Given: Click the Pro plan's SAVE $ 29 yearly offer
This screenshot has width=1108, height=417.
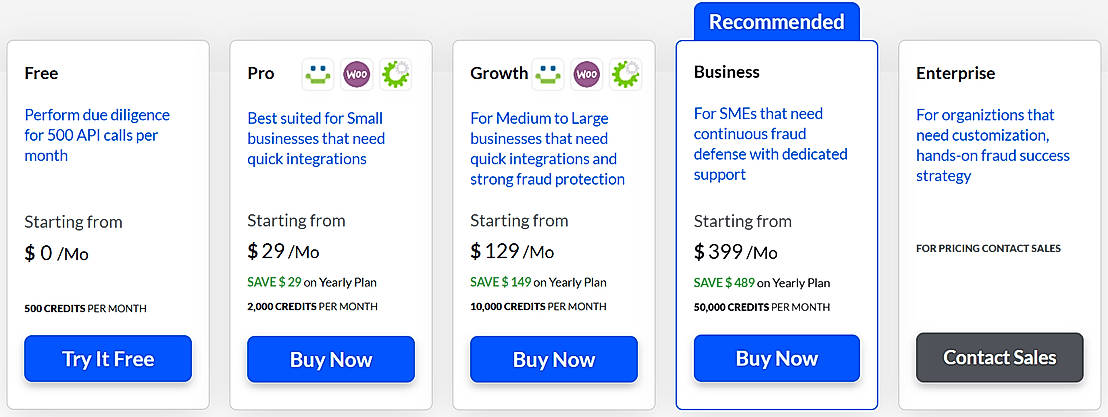Looking at the screenshot, I should (311, 283).
